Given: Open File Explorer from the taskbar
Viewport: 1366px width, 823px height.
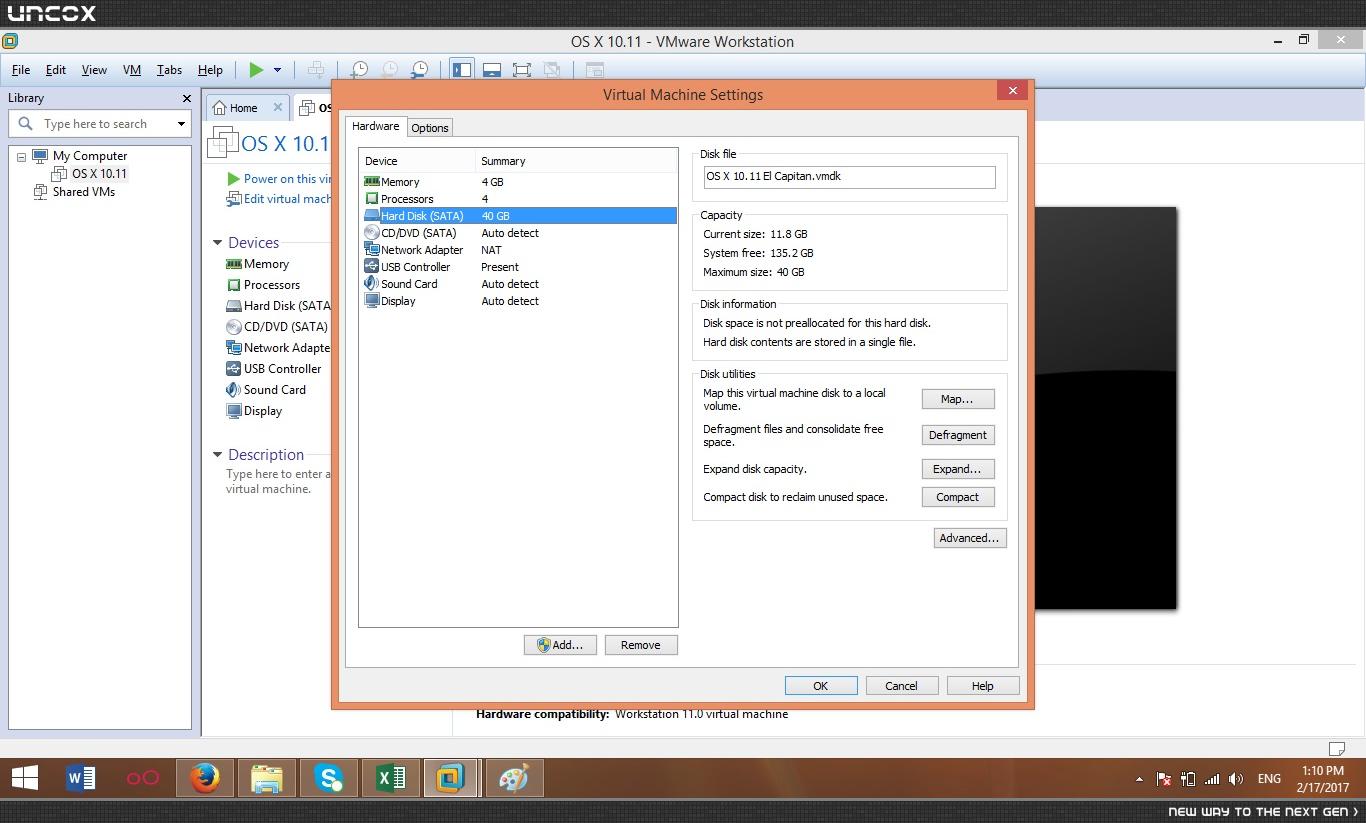Looking at the screenshot, I should click(267, 778).
